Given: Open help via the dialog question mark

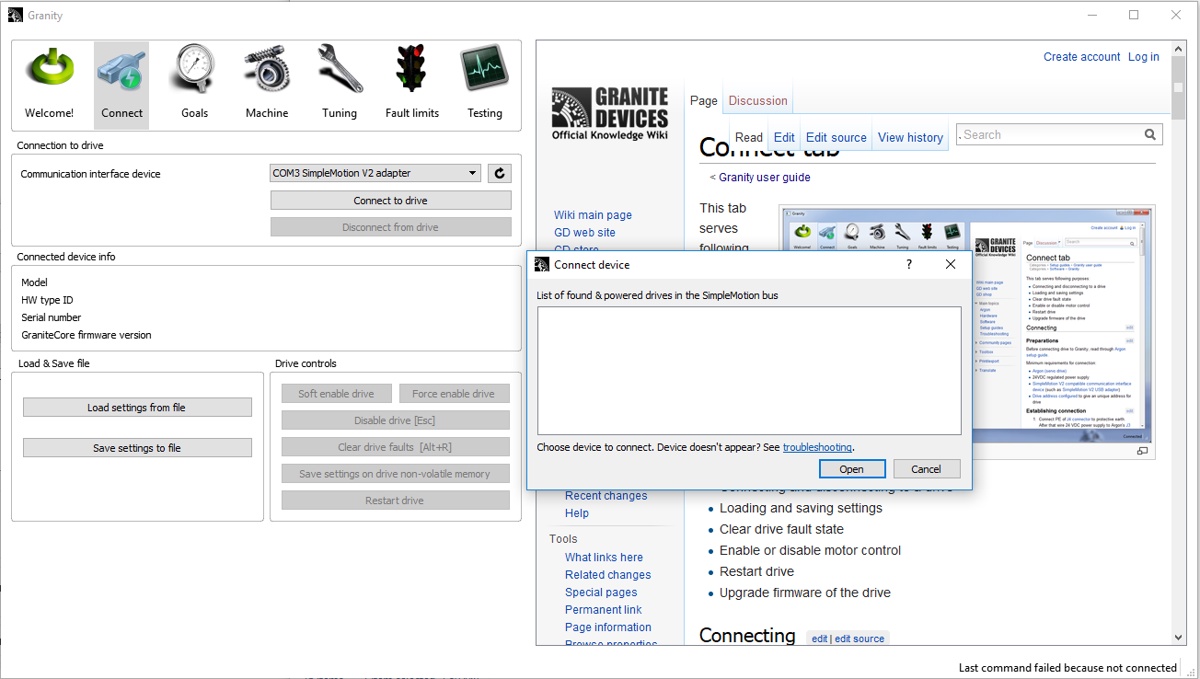Looking at the screenshot, I should click(908, 264).
